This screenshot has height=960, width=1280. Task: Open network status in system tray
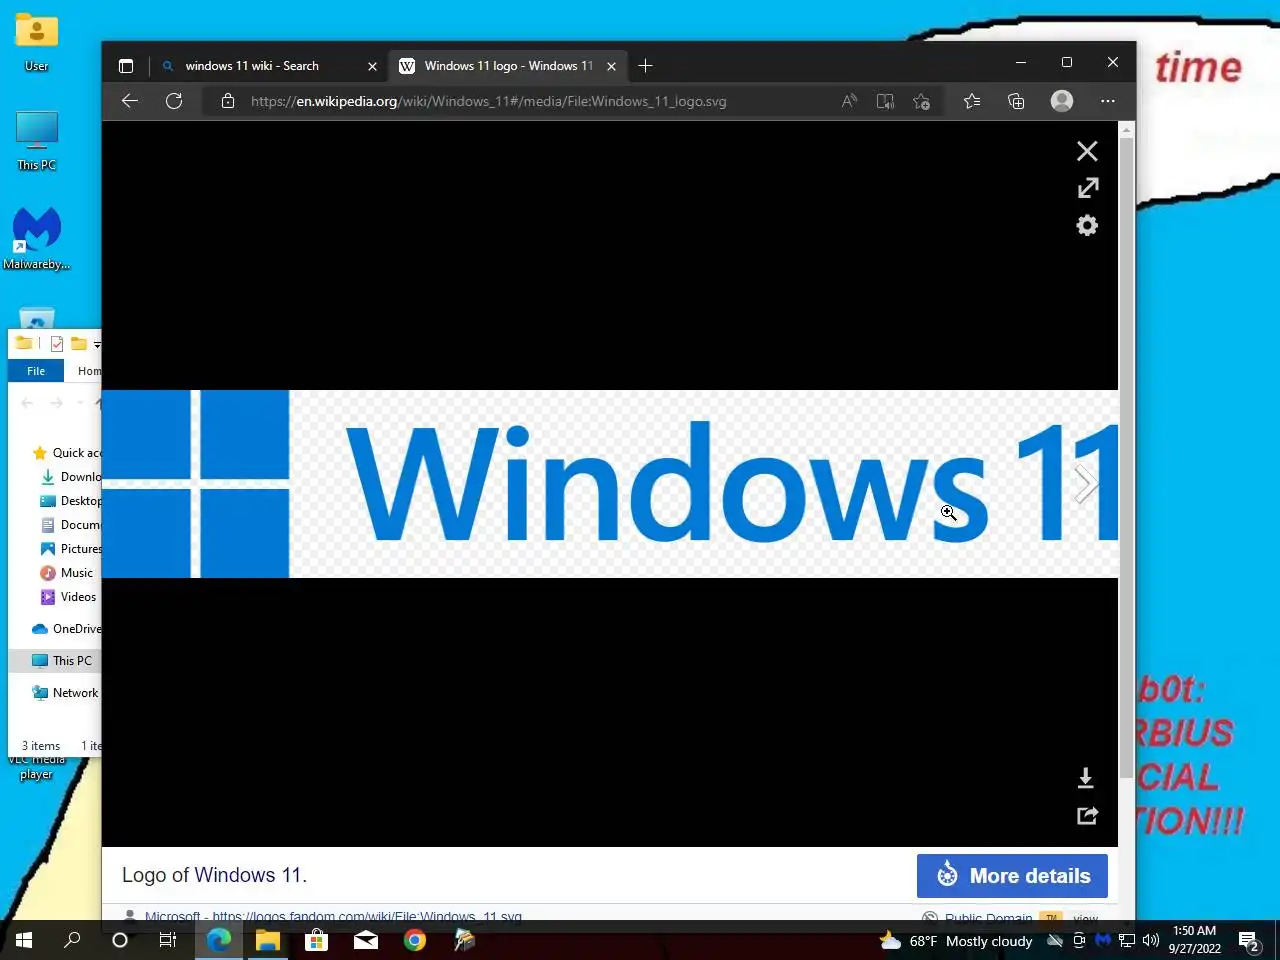1127,940
